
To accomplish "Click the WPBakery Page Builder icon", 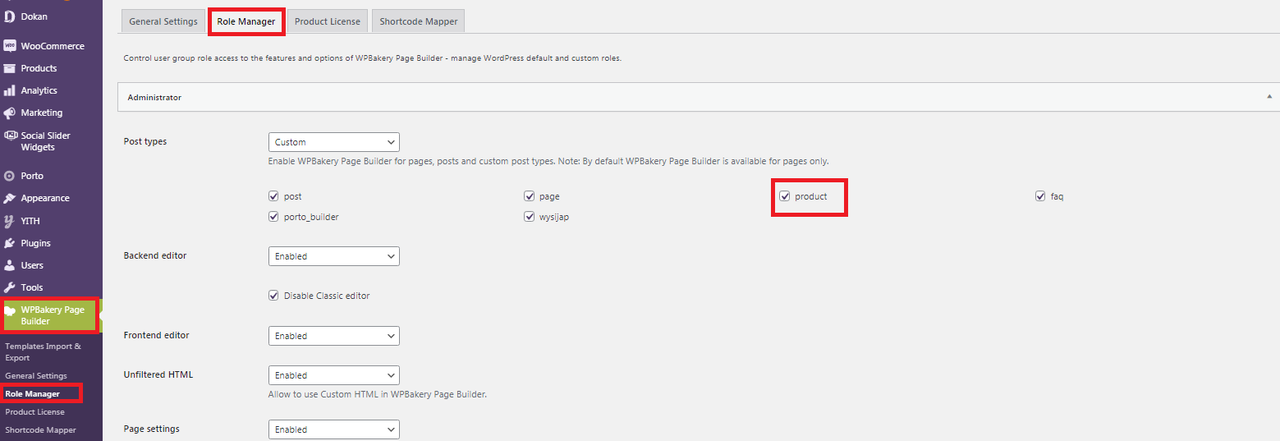I will coord(10,310).
